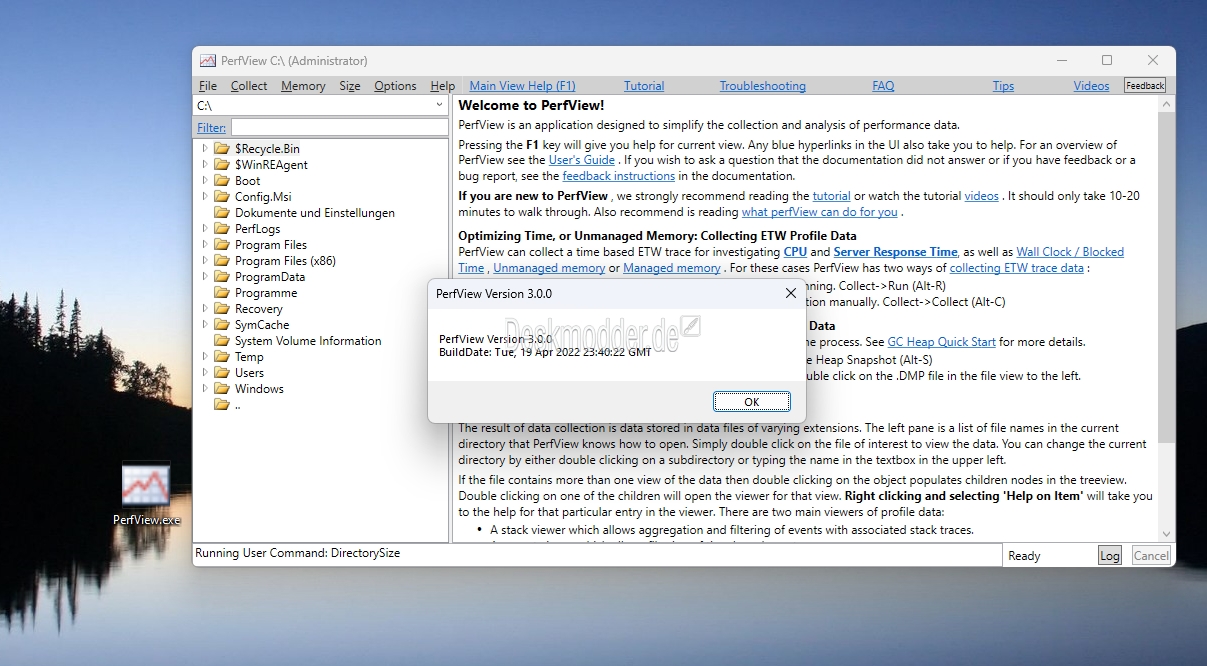Open the Server Response Time link
Screen dimensions: 1207x666
click(x=895, y=252)
